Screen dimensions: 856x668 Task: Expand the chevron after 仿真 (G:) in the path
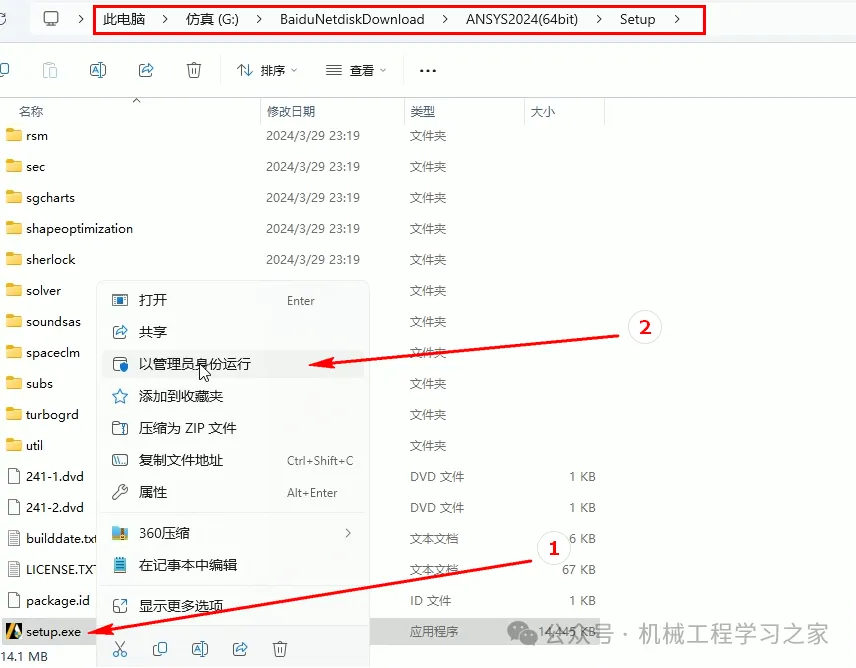coord(259,19)
